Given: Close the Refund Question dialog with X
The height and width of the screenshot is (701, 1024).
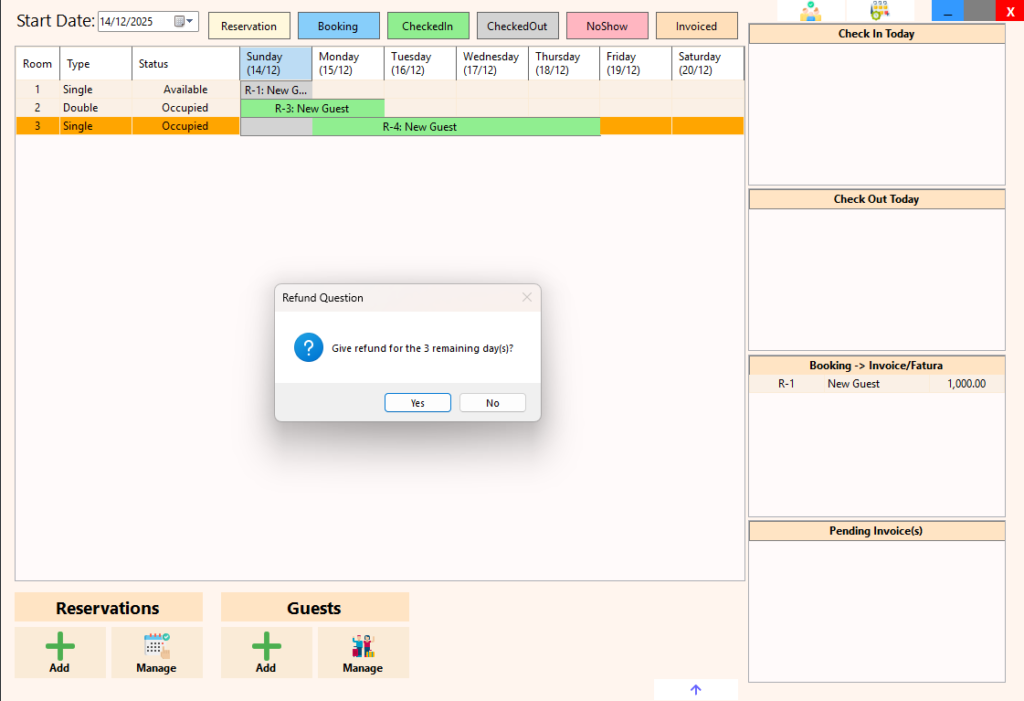Looking at the screenshot, I should [526, 297].
